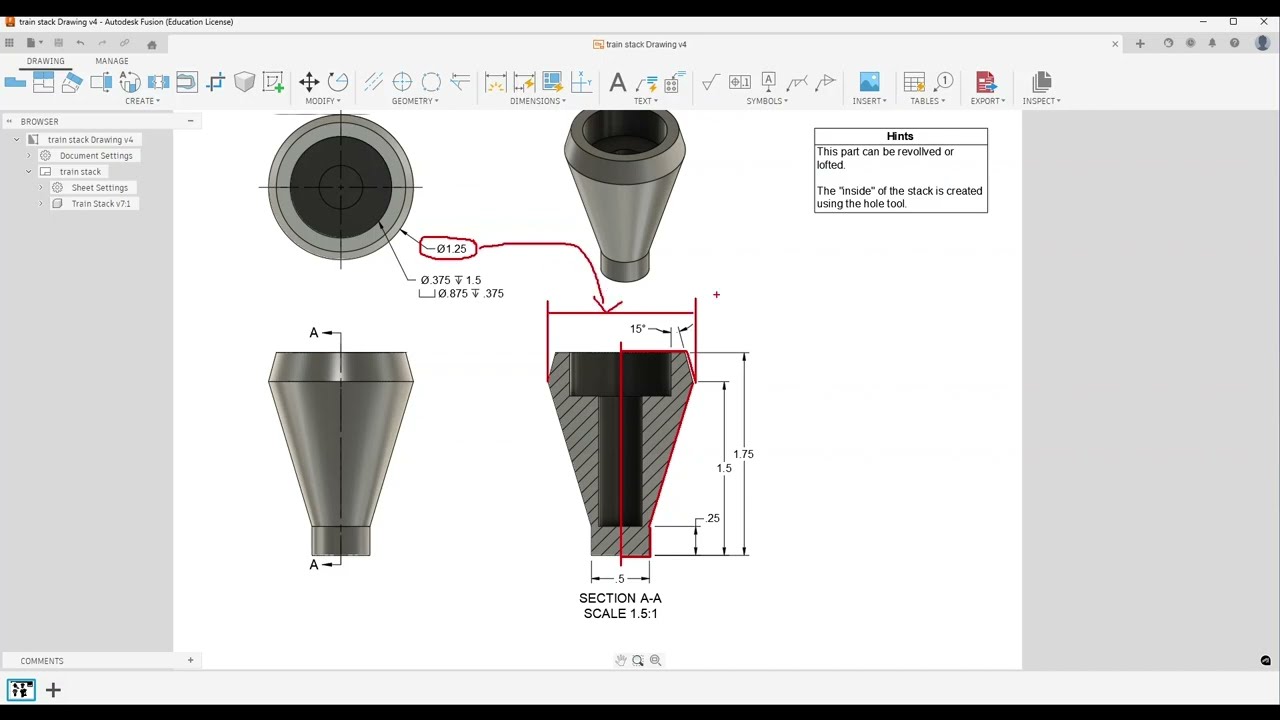Click the Export PDF icon
Screen dimensions: 1280x720
pyautogui.click(x=986, y=82)
